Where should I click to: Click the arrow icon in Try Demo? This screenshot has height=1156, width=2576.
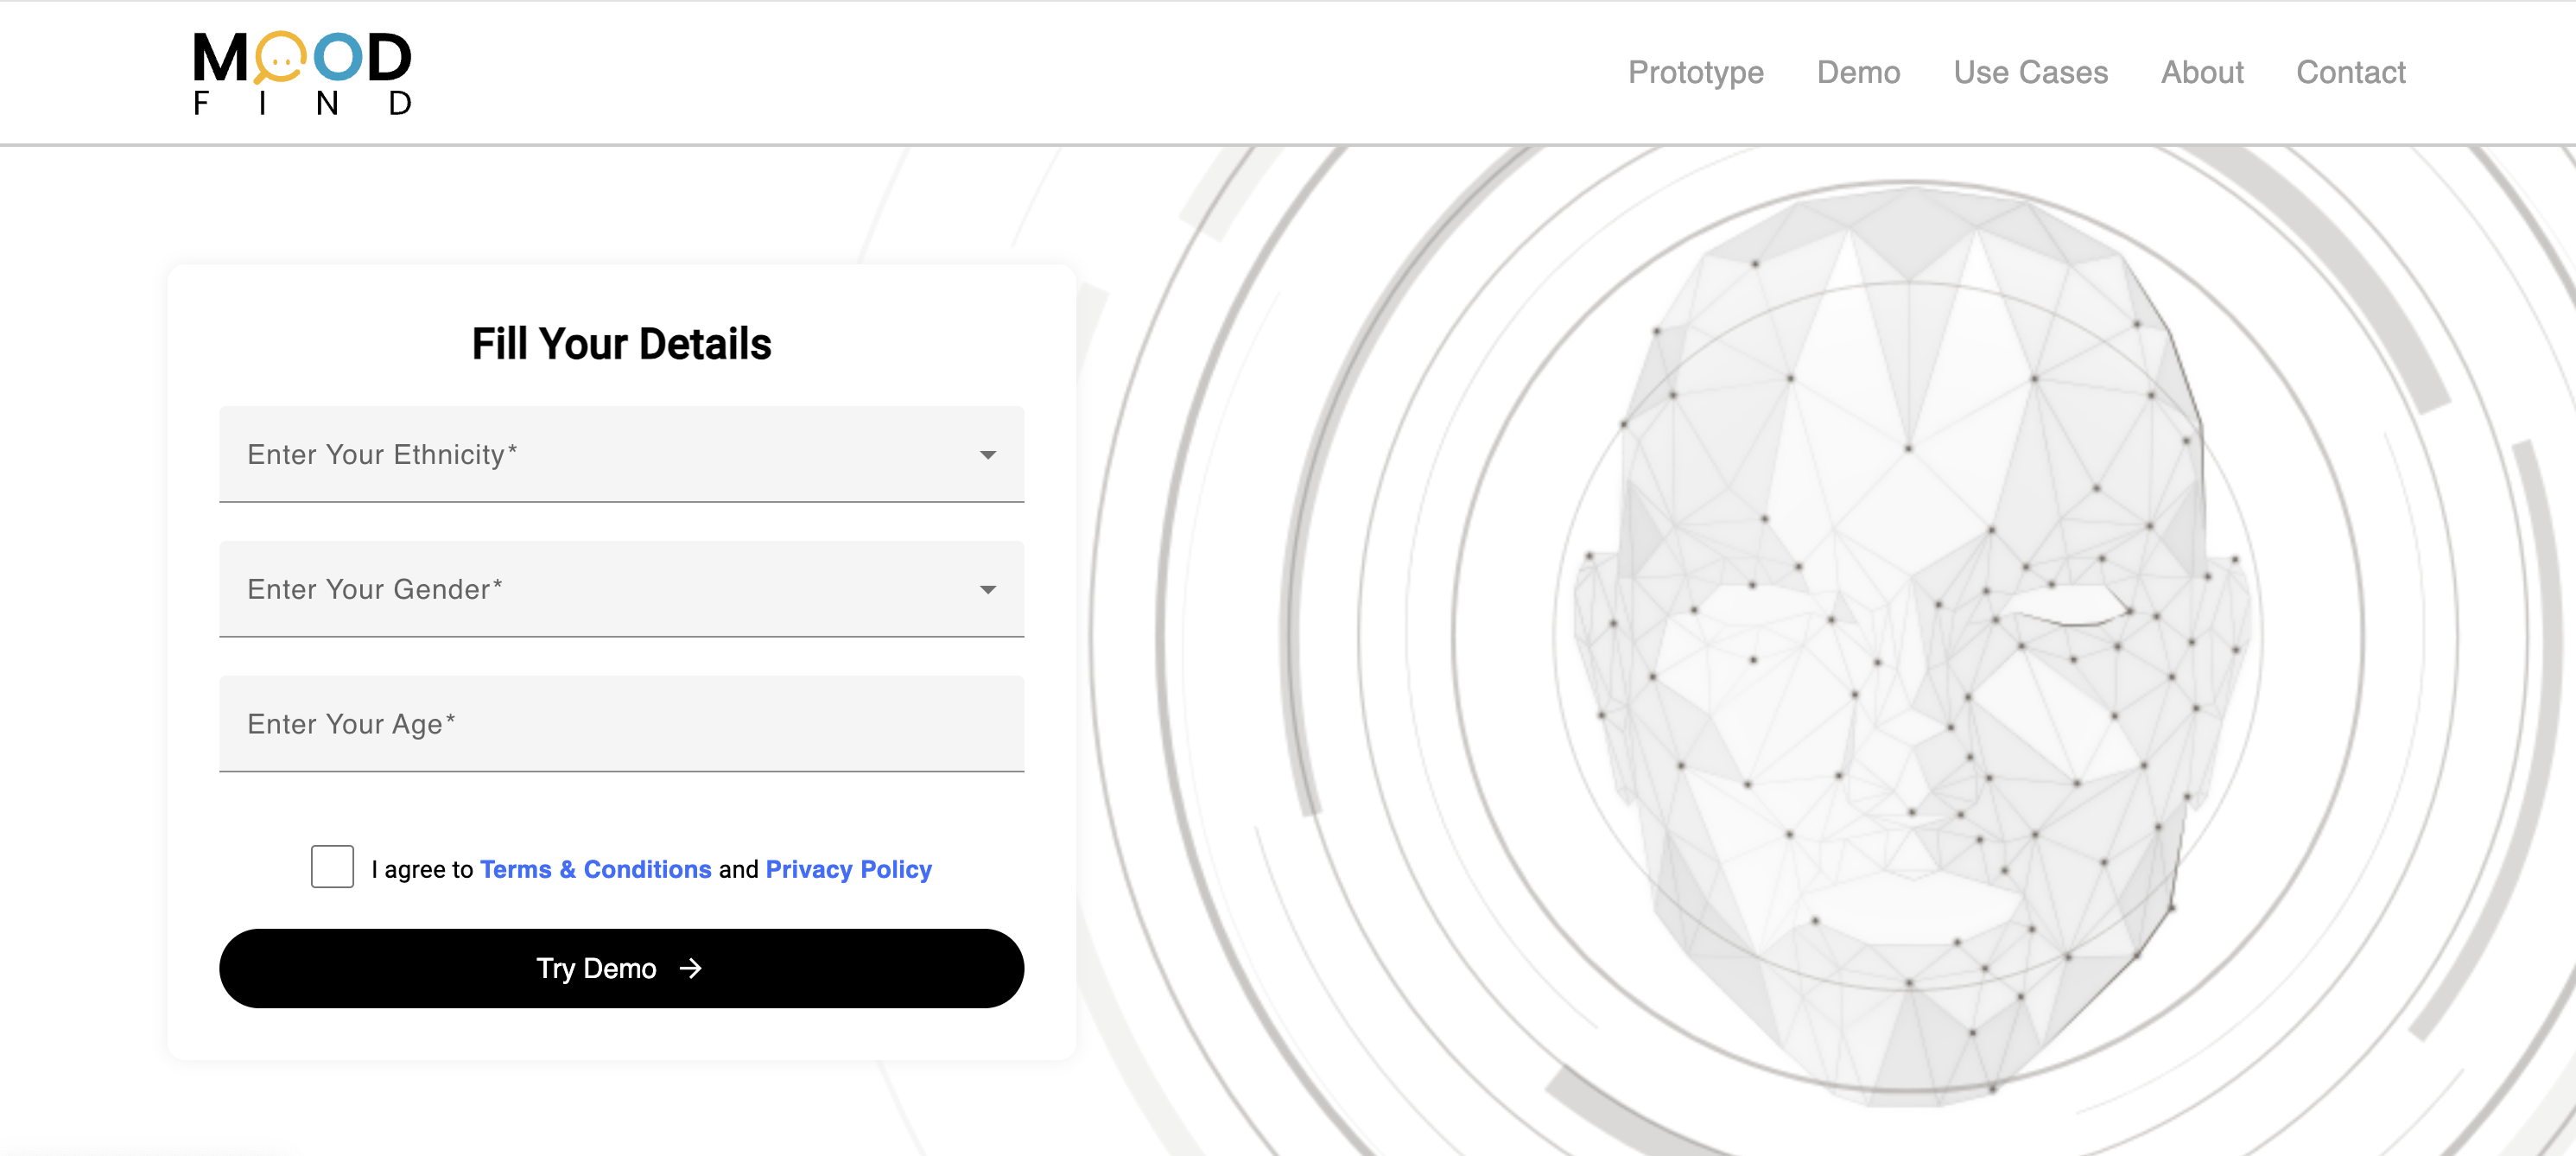coord(690,968)
